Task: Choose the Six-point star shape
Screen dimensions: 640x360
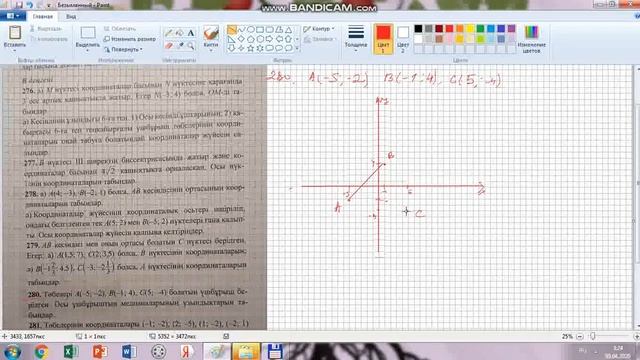Action: [260, 48]
